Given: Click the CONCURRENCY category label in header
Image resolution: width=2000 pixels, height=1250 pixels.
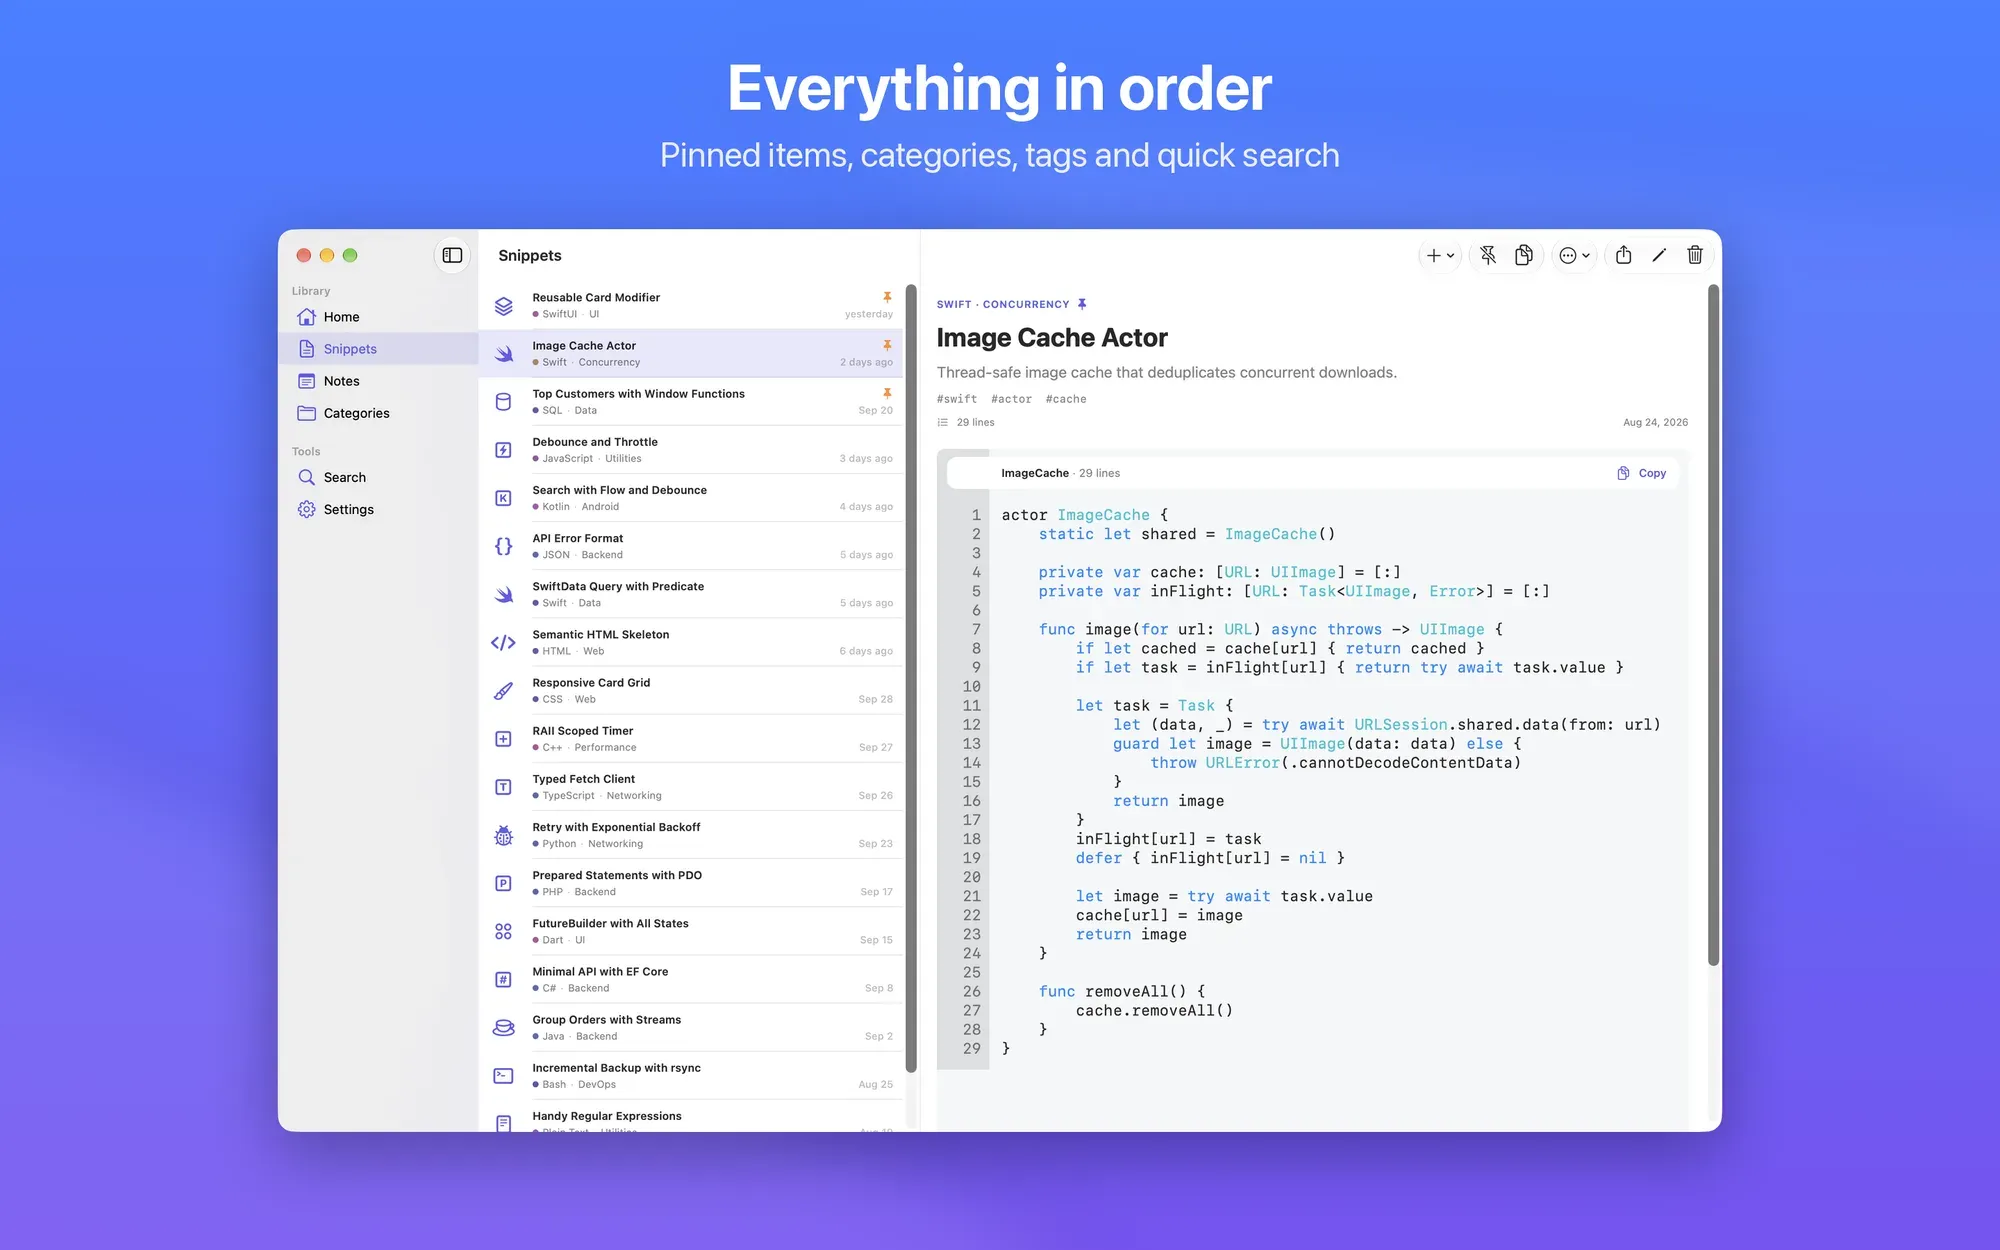Looking at the screenshot, I should [1026, 304].
